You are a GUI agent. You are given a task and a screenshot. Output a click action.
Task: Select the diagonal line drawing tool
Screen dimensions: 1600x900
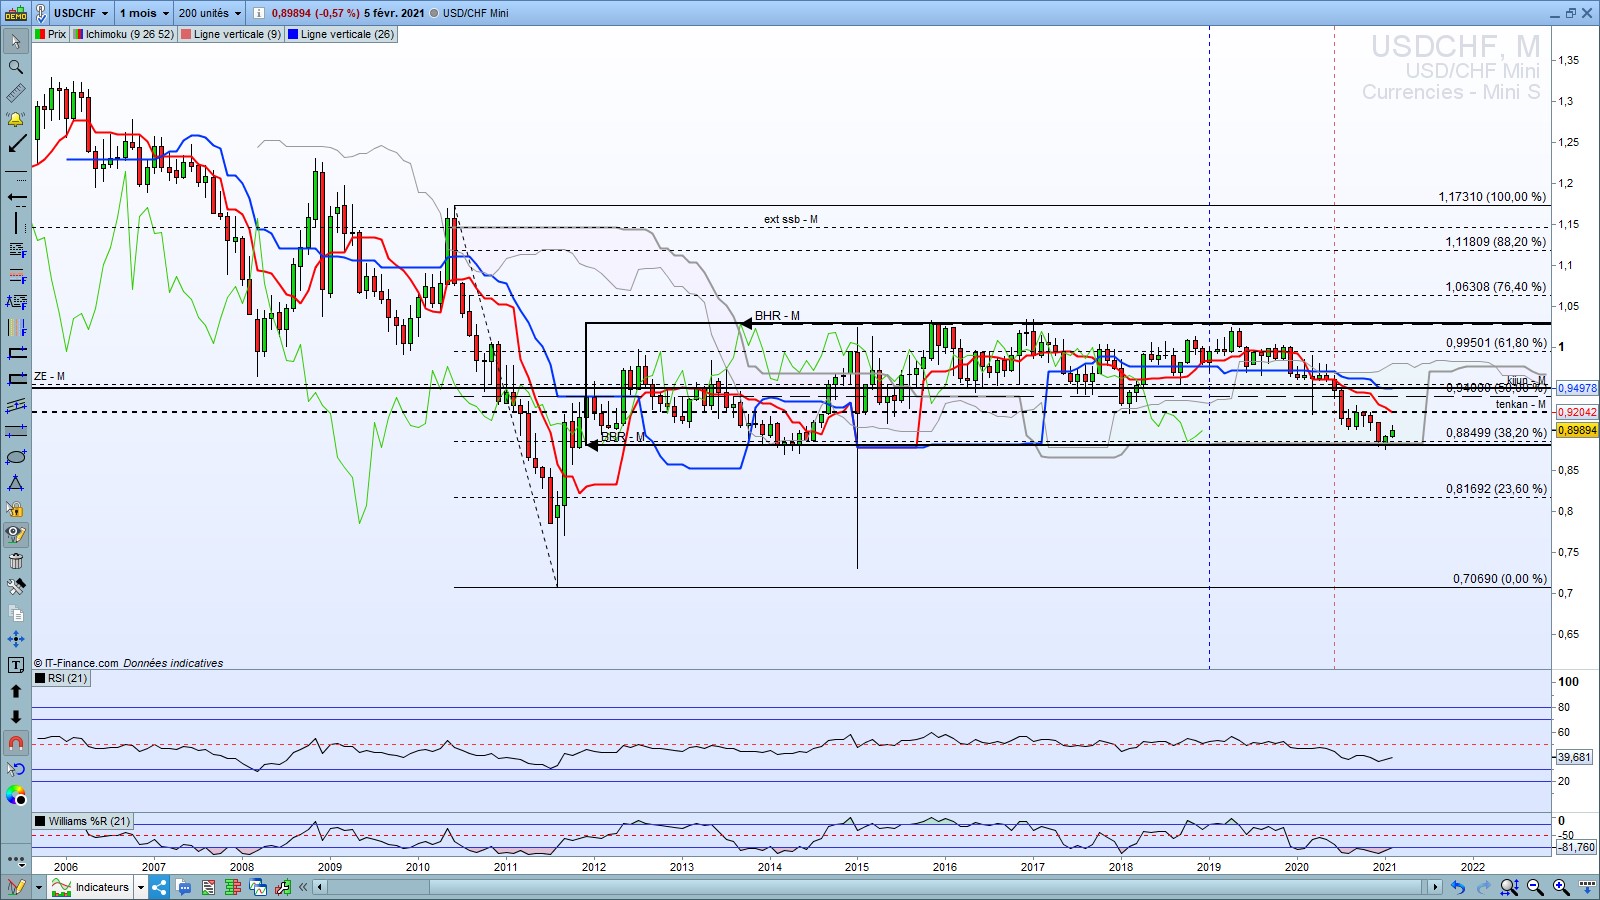(x=16, y=145)
